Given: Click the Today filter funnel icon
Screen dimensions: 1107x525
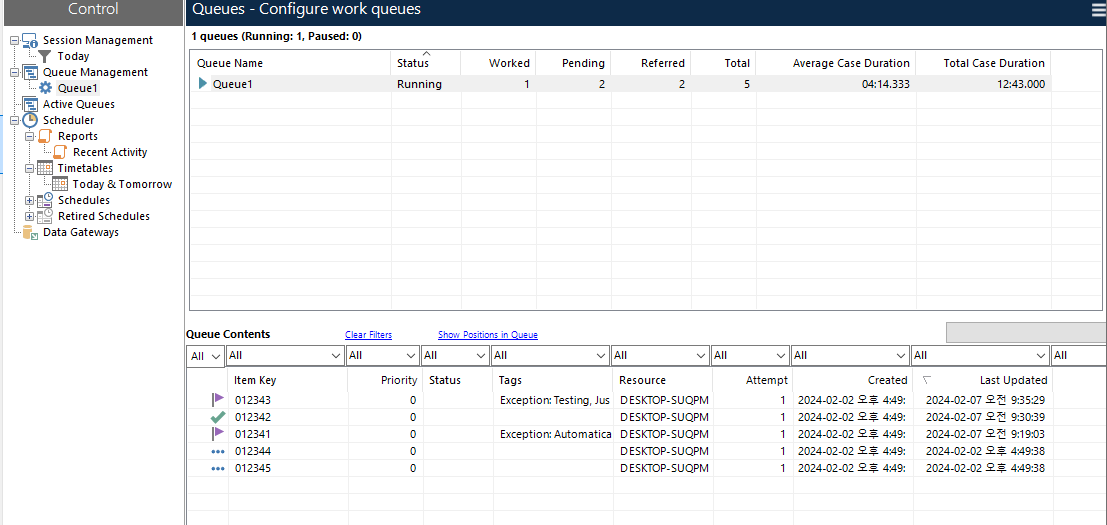Looking at the screenshot, I should click(44, 56).
